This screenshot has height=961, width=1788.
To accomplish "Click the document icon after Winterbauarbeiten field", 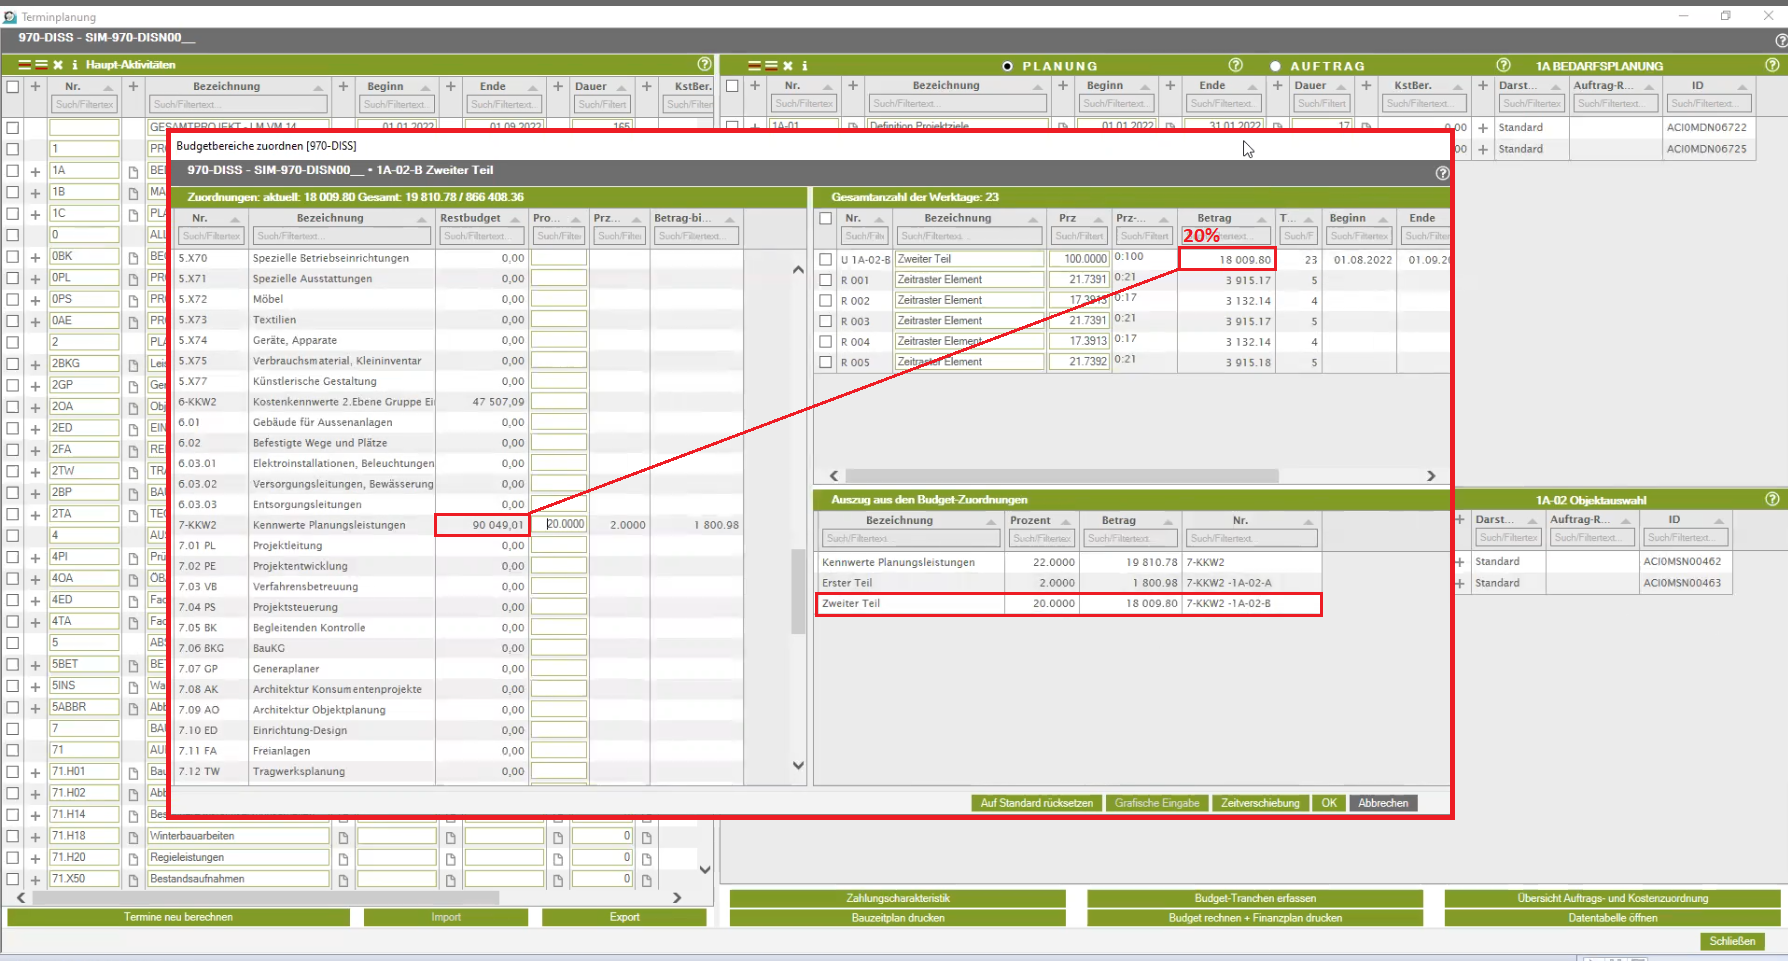I will pyautogui.click(x=343, y=837).
